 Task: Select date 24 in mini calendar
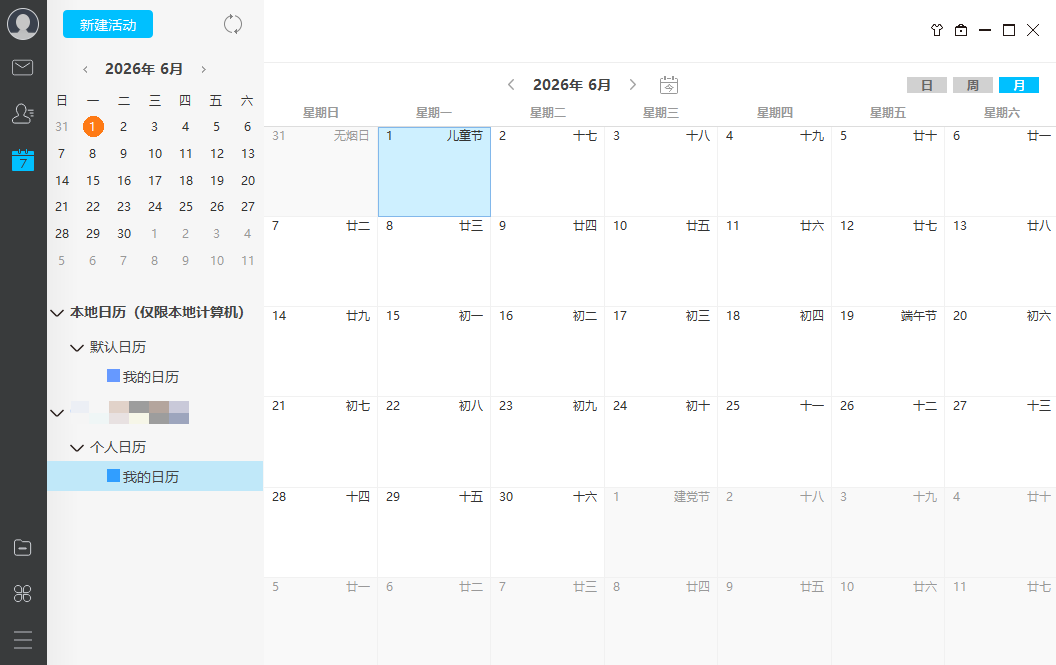(155, 207)
